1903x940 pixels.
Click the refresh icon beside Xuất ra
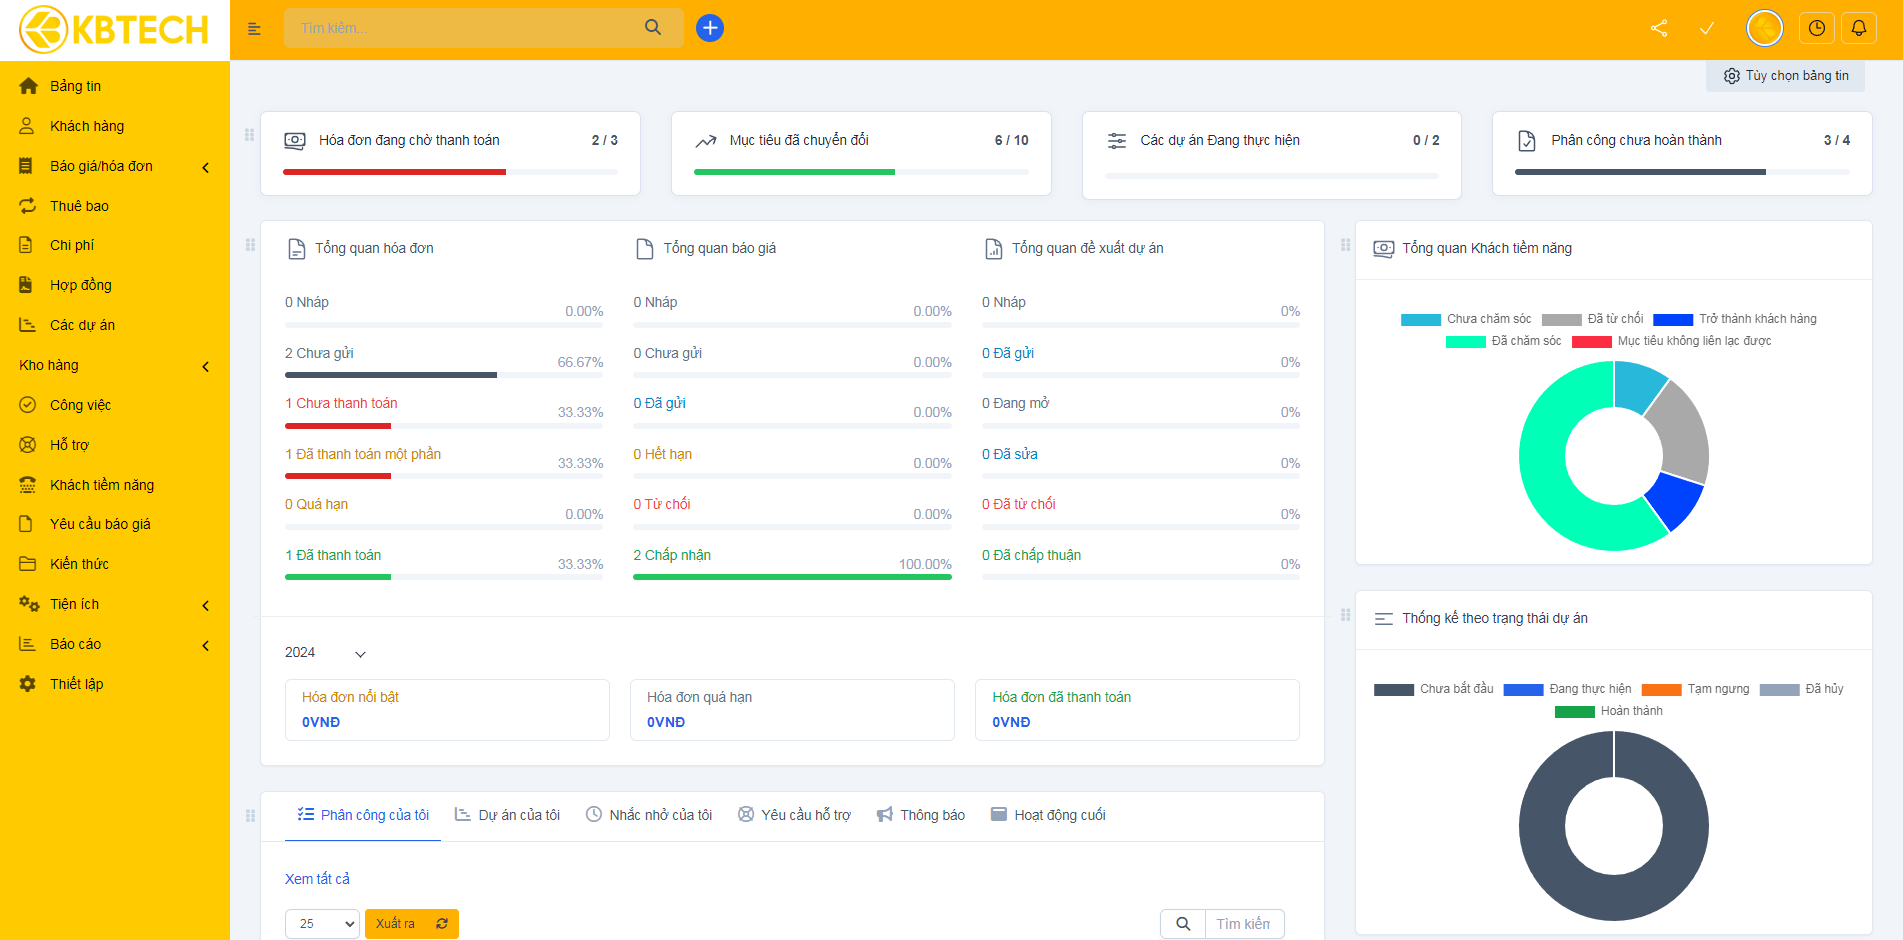442,924
